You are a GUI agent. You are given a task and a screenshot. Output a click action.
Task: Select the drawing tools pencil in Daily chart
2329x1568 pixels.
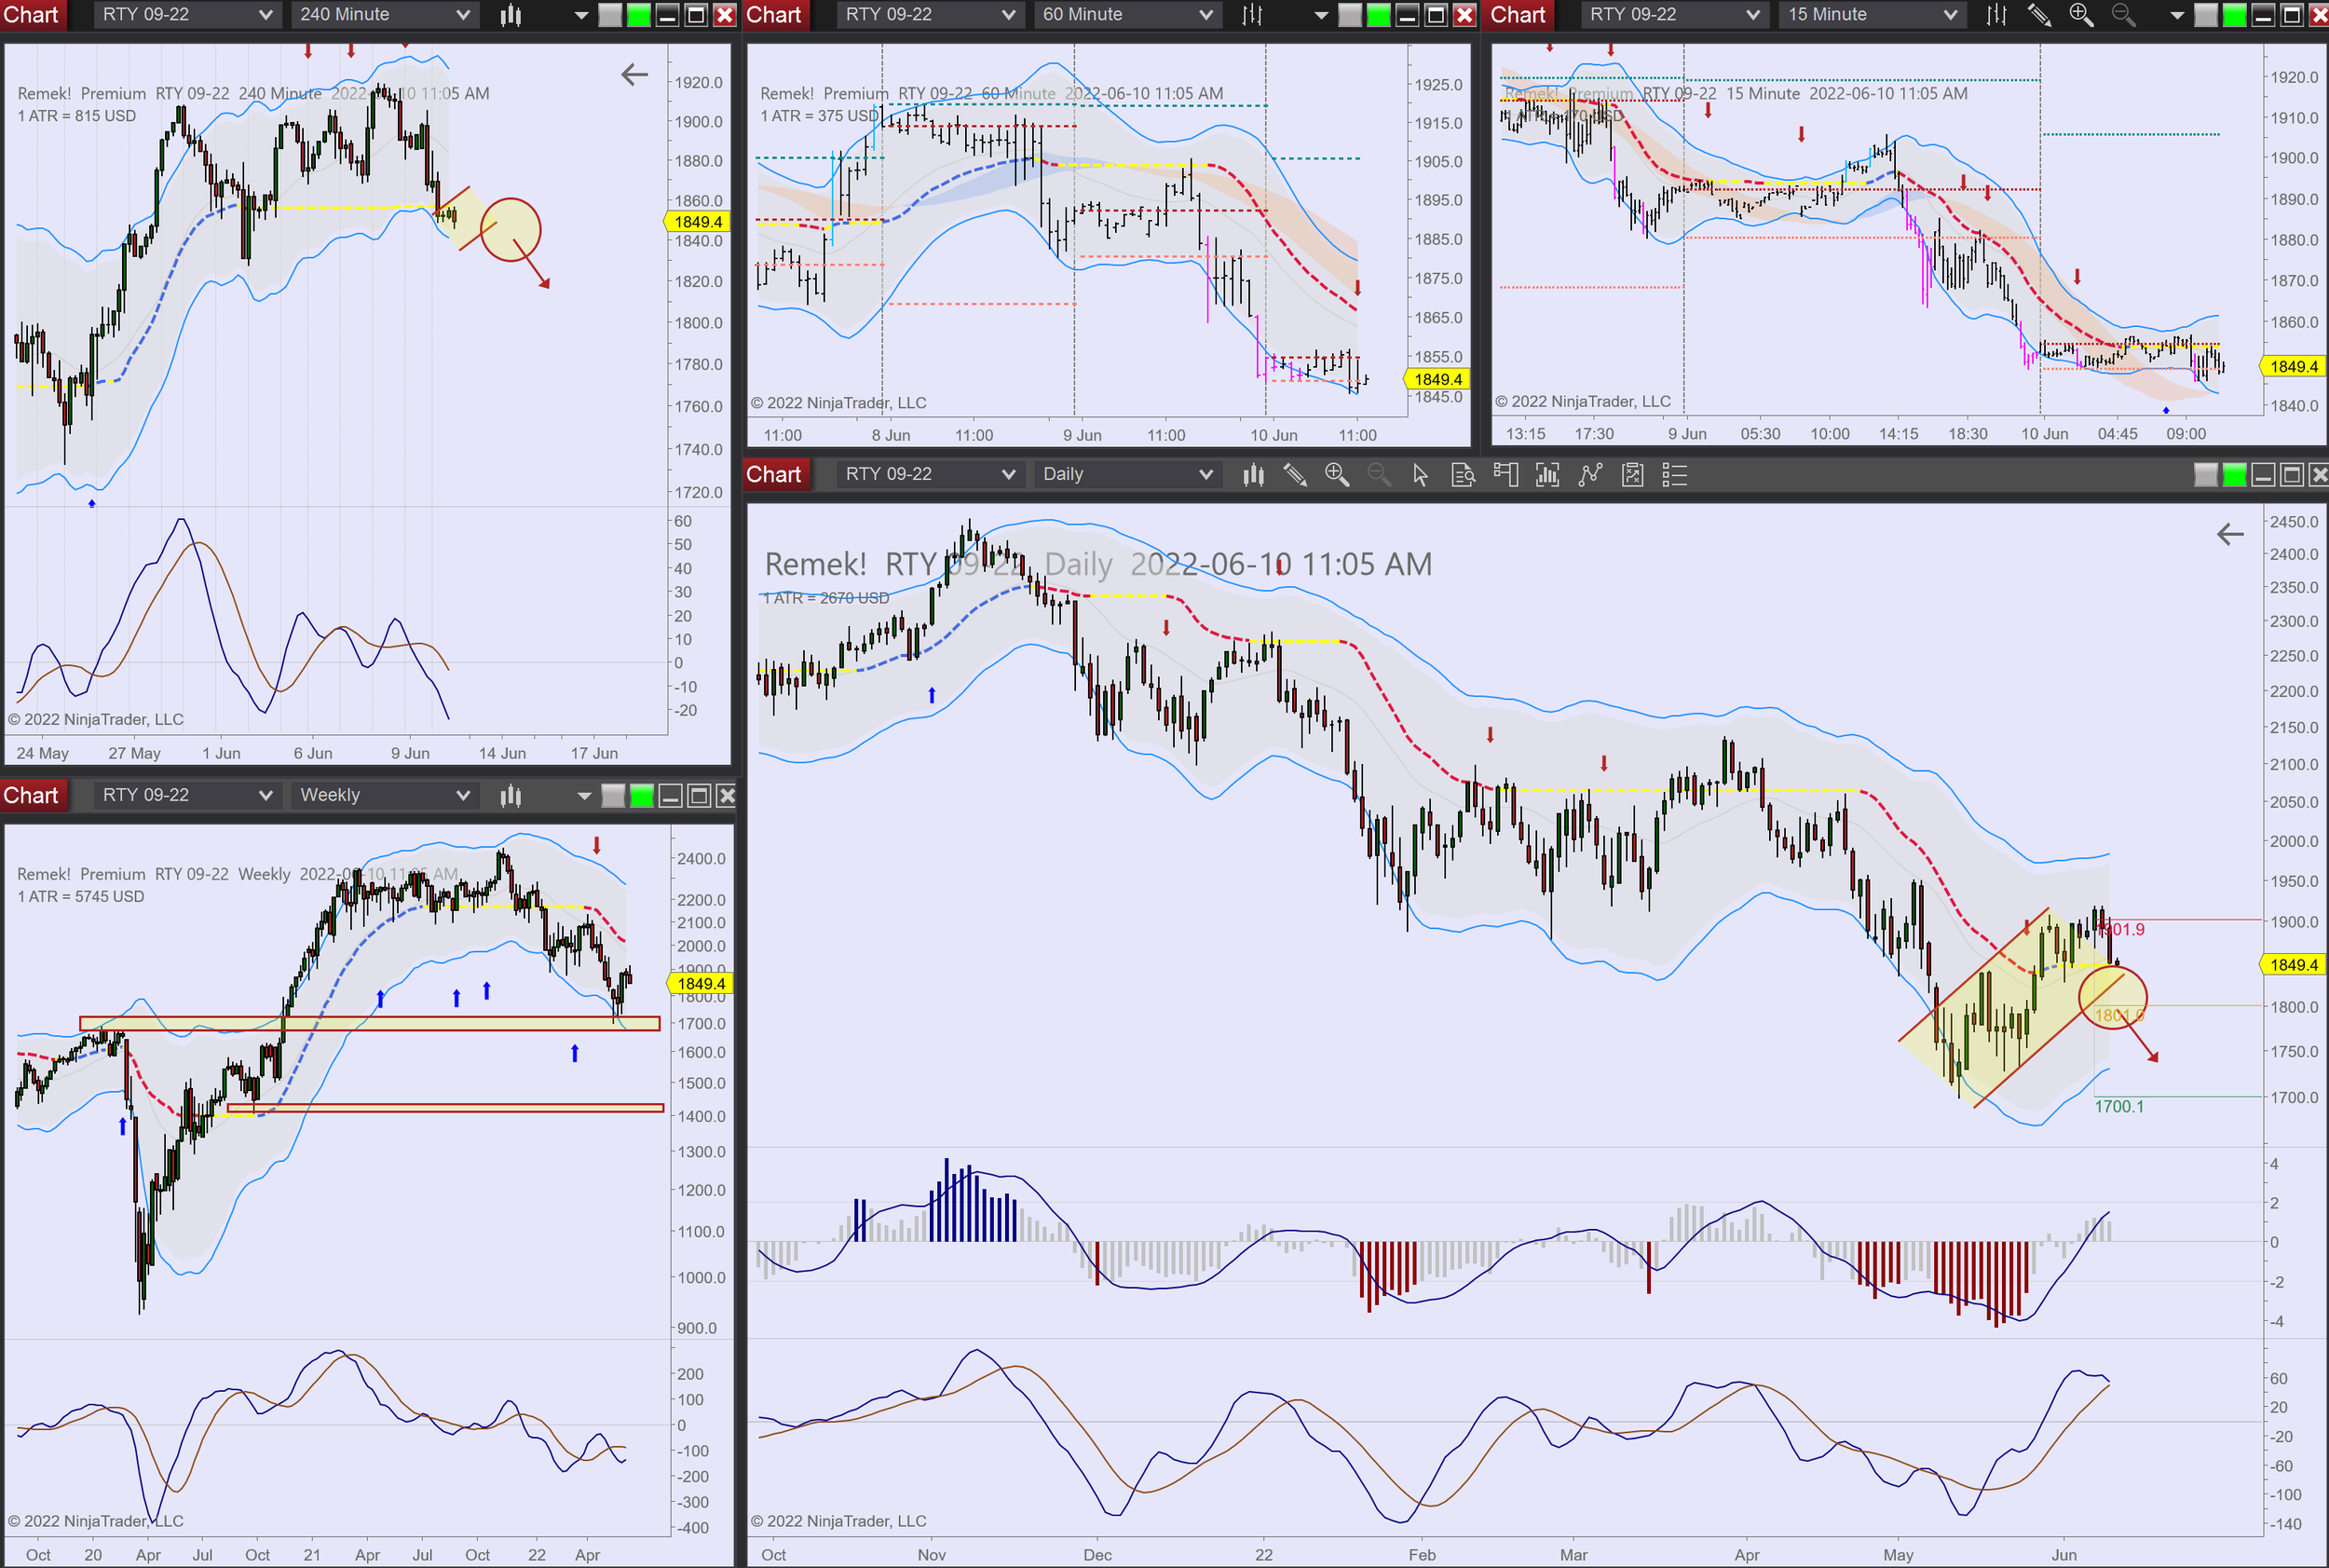pyautogui.click(x=1295, y=475)
